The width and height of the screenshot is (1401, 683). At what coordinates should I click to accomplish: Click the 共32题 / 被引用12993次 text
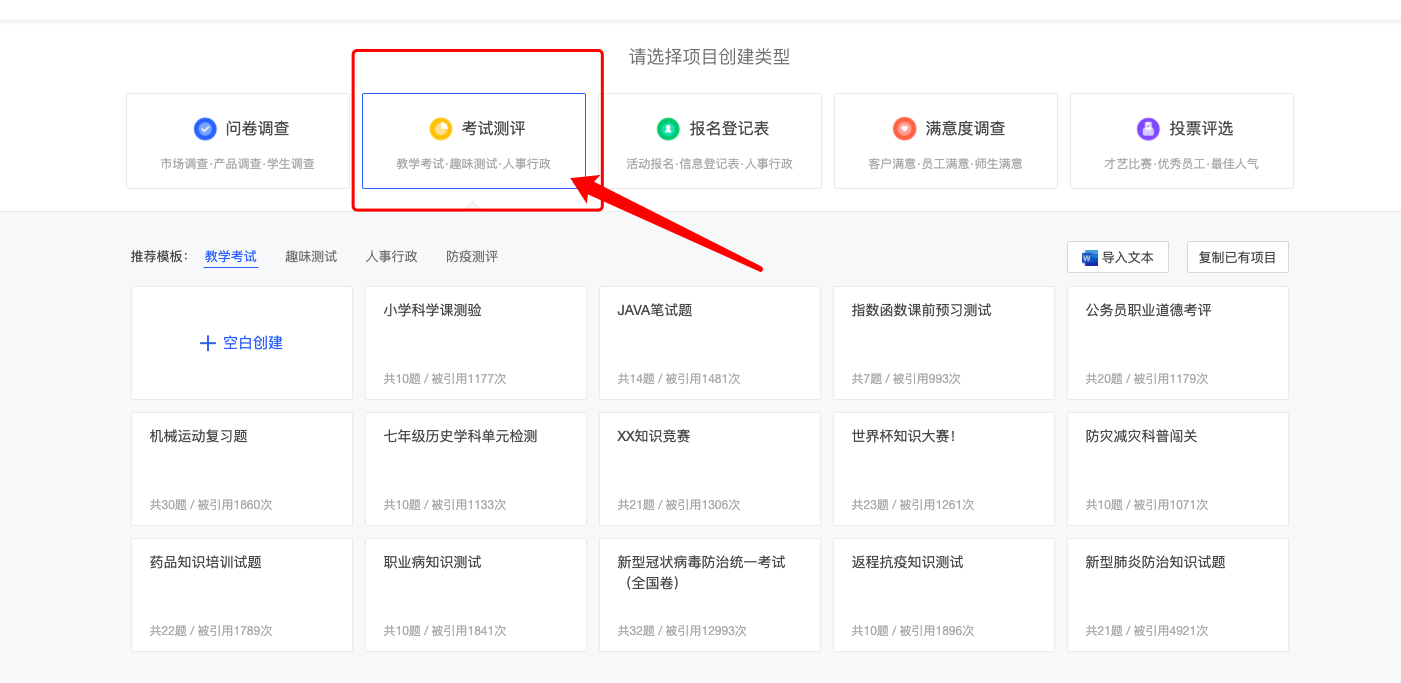(x=682, y=631)
